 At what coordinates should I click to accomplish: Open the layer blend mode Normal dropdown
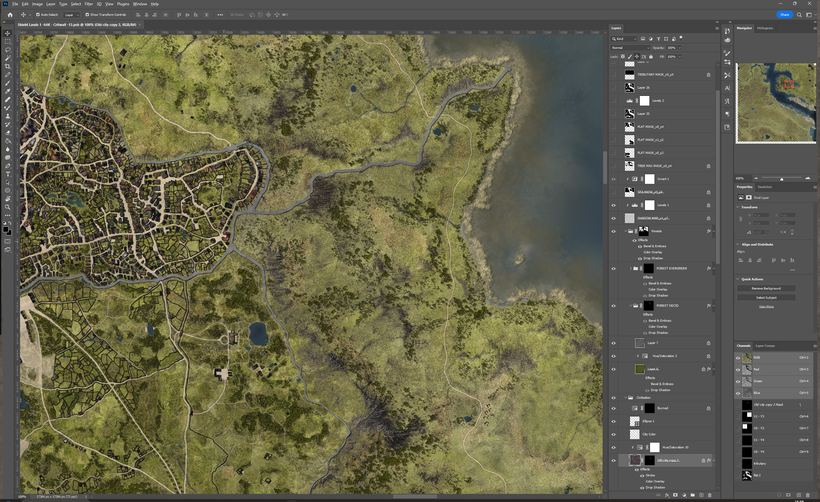pyautogui.click(x=631, y=48)
